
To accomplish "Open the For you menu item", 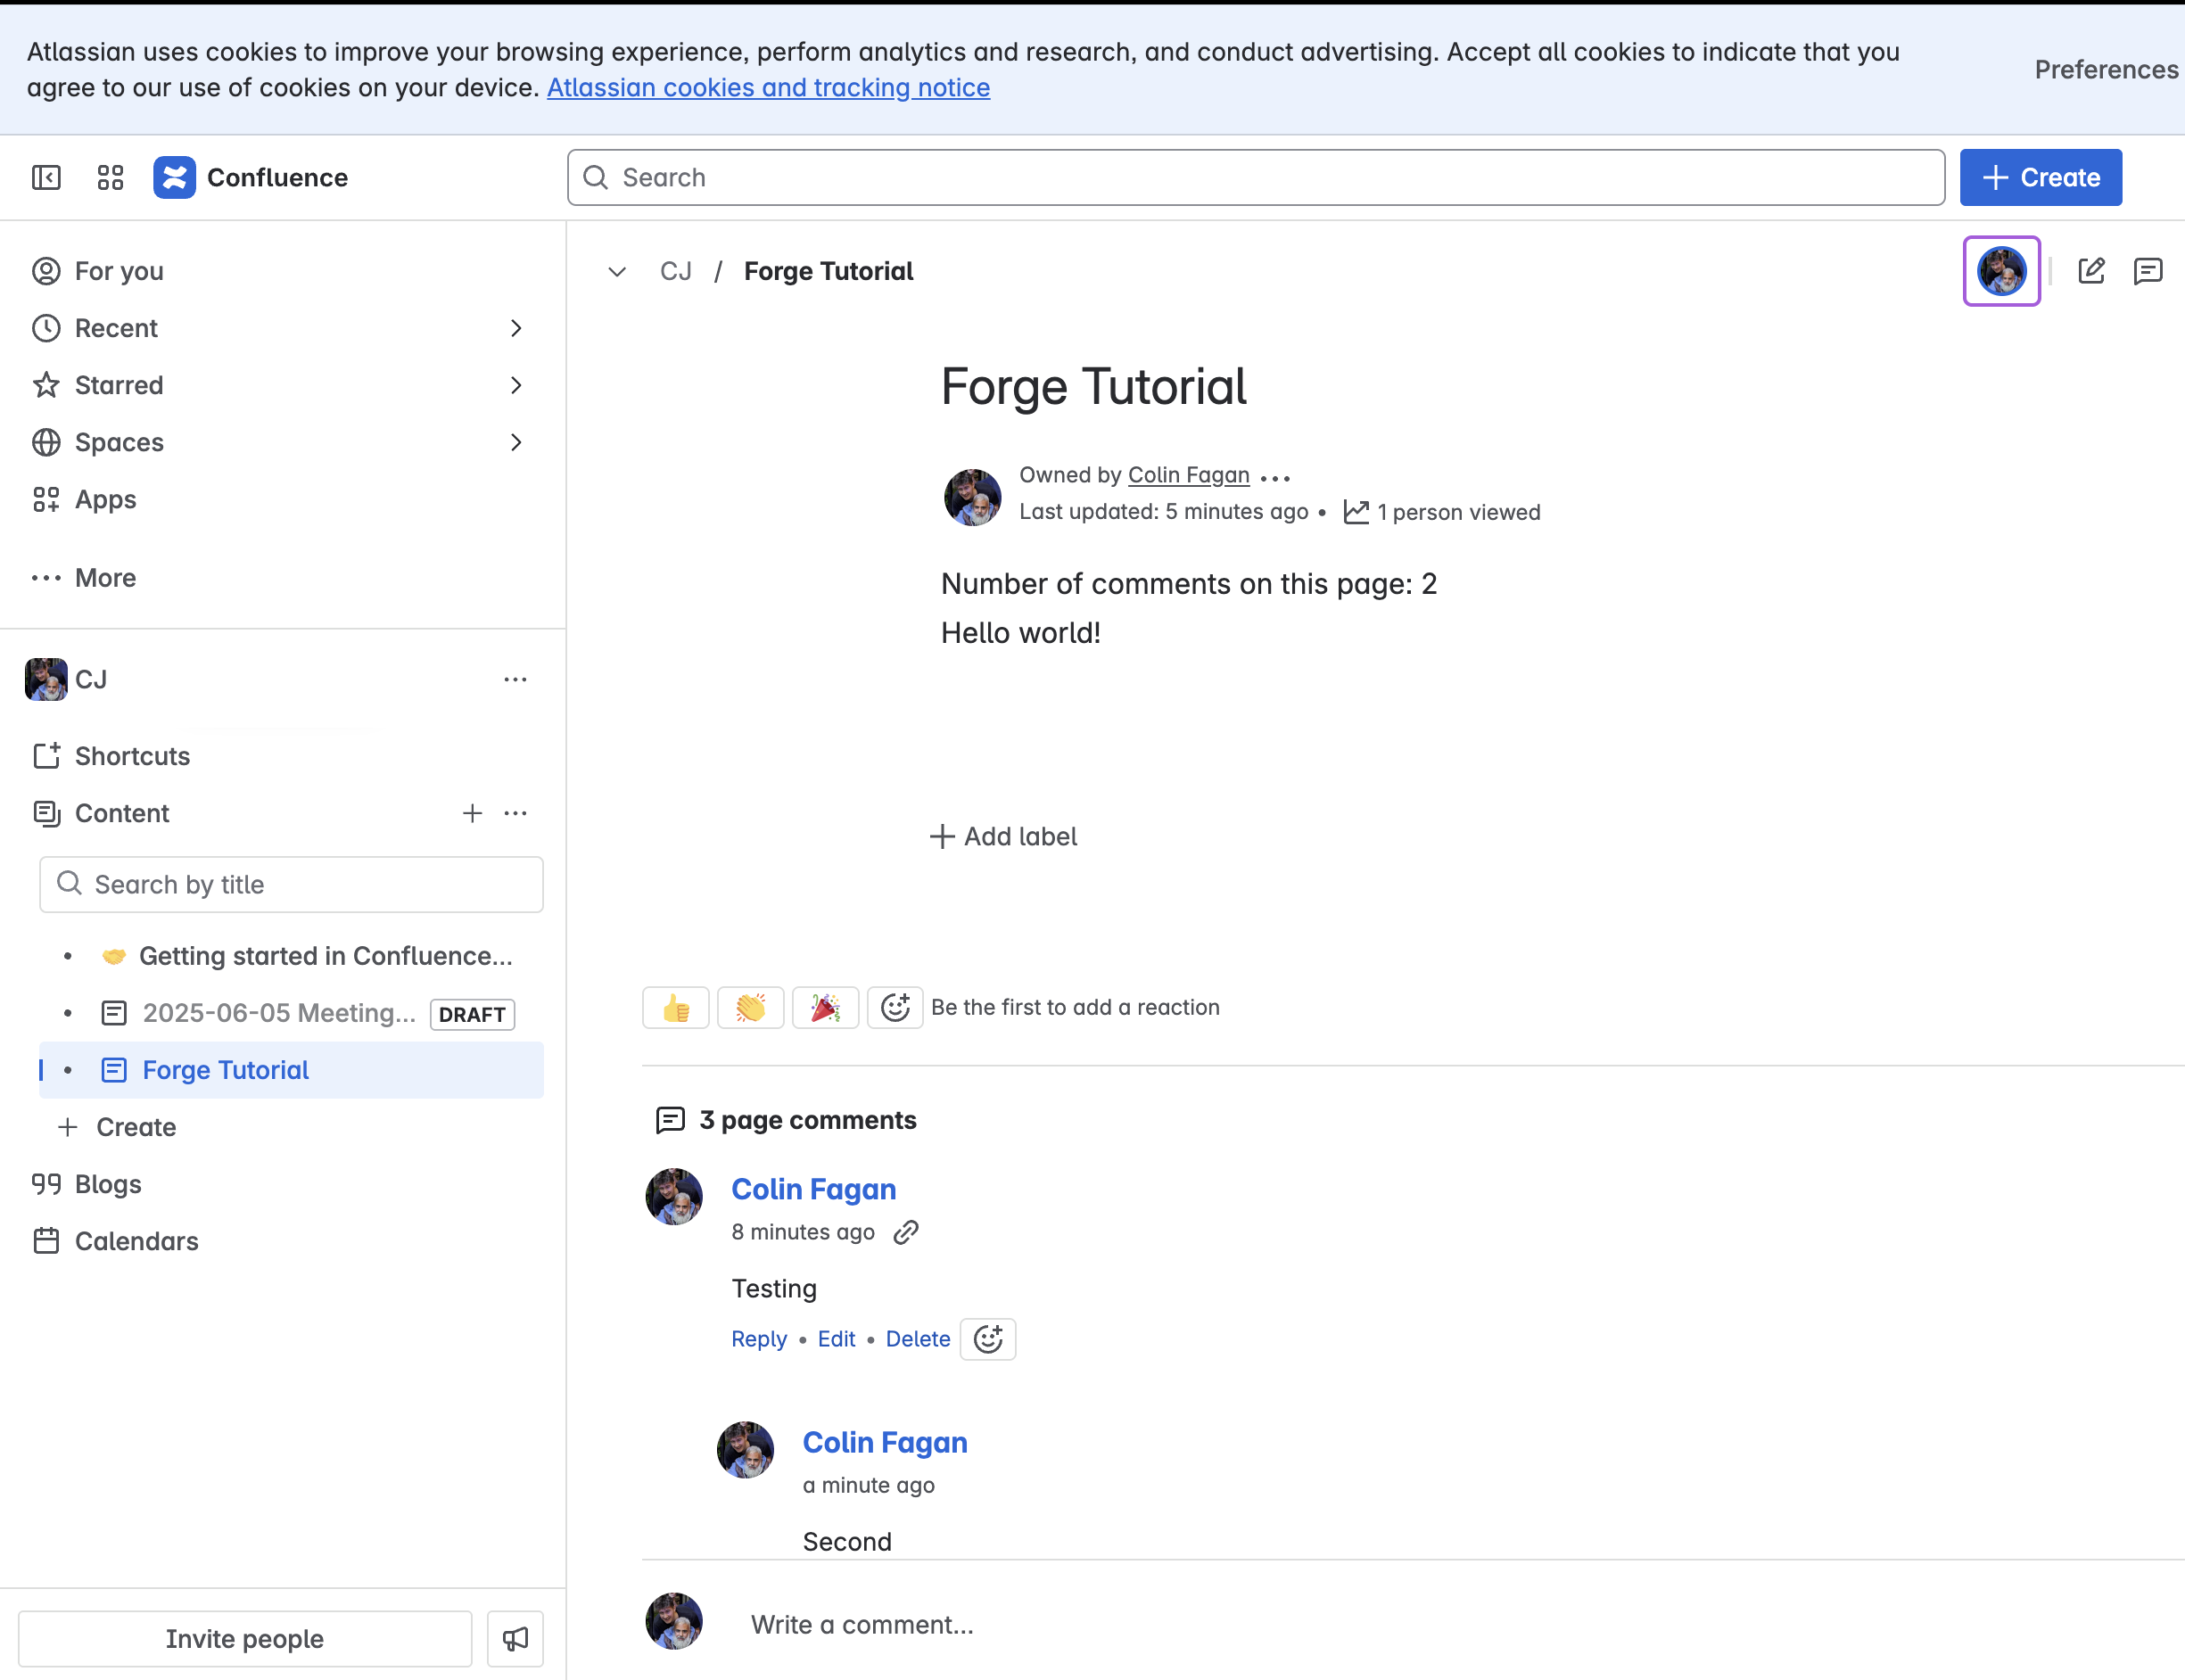I will tap(118, 271).
